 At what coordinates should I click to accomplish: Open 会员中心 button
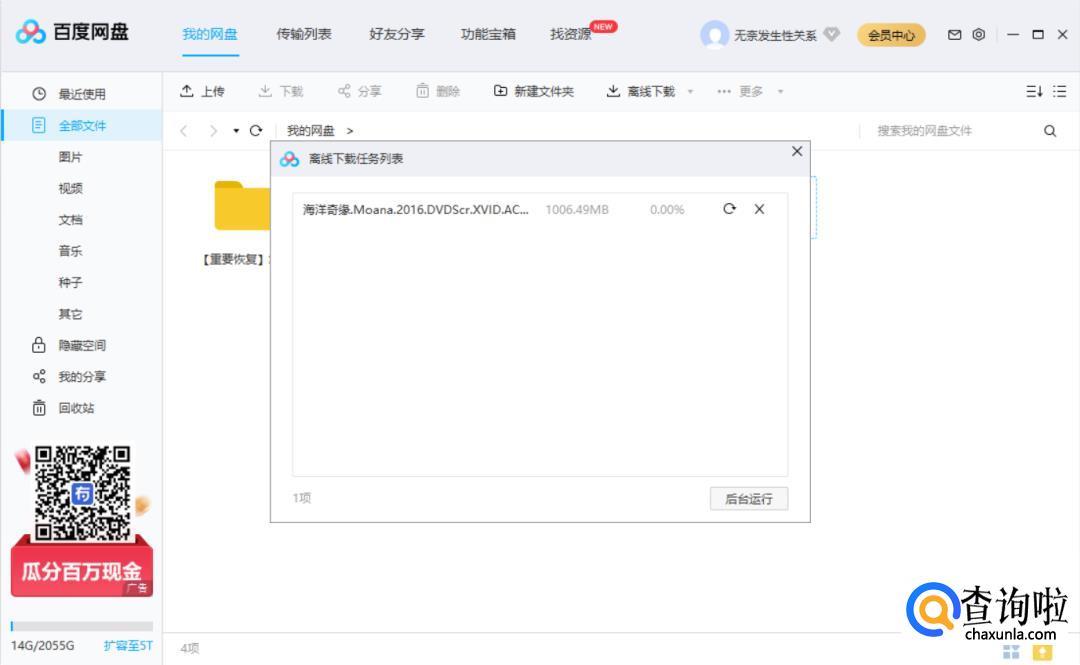click(891, 35)
